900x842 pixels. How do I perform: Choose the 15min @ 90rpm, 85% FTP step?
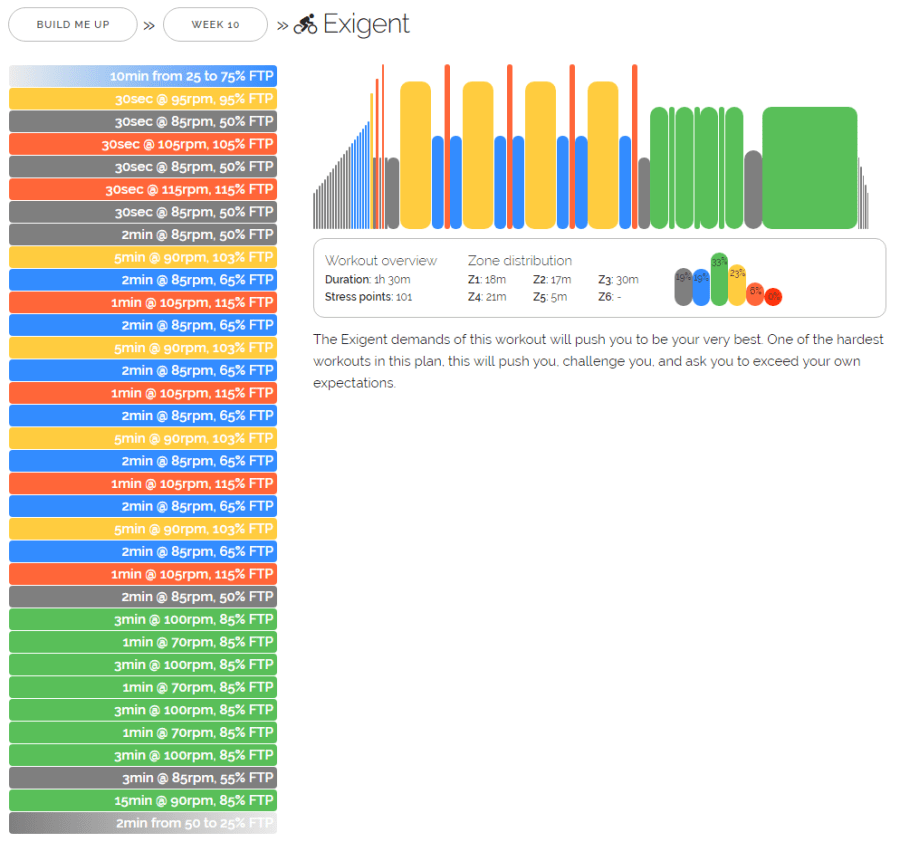[x=143, y=800]
